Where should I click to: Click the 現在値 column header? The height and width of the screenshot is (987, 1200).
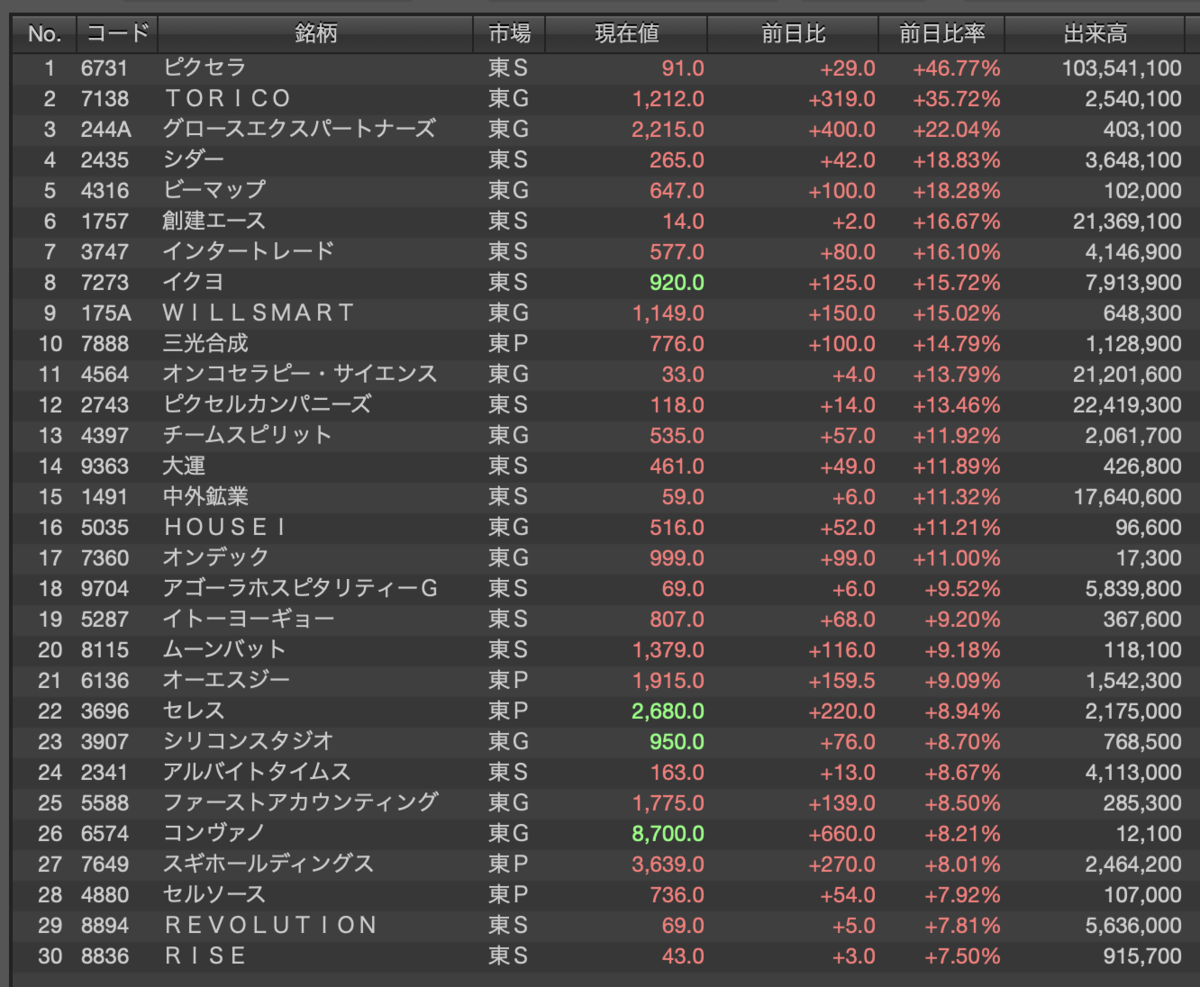point(626,34)
